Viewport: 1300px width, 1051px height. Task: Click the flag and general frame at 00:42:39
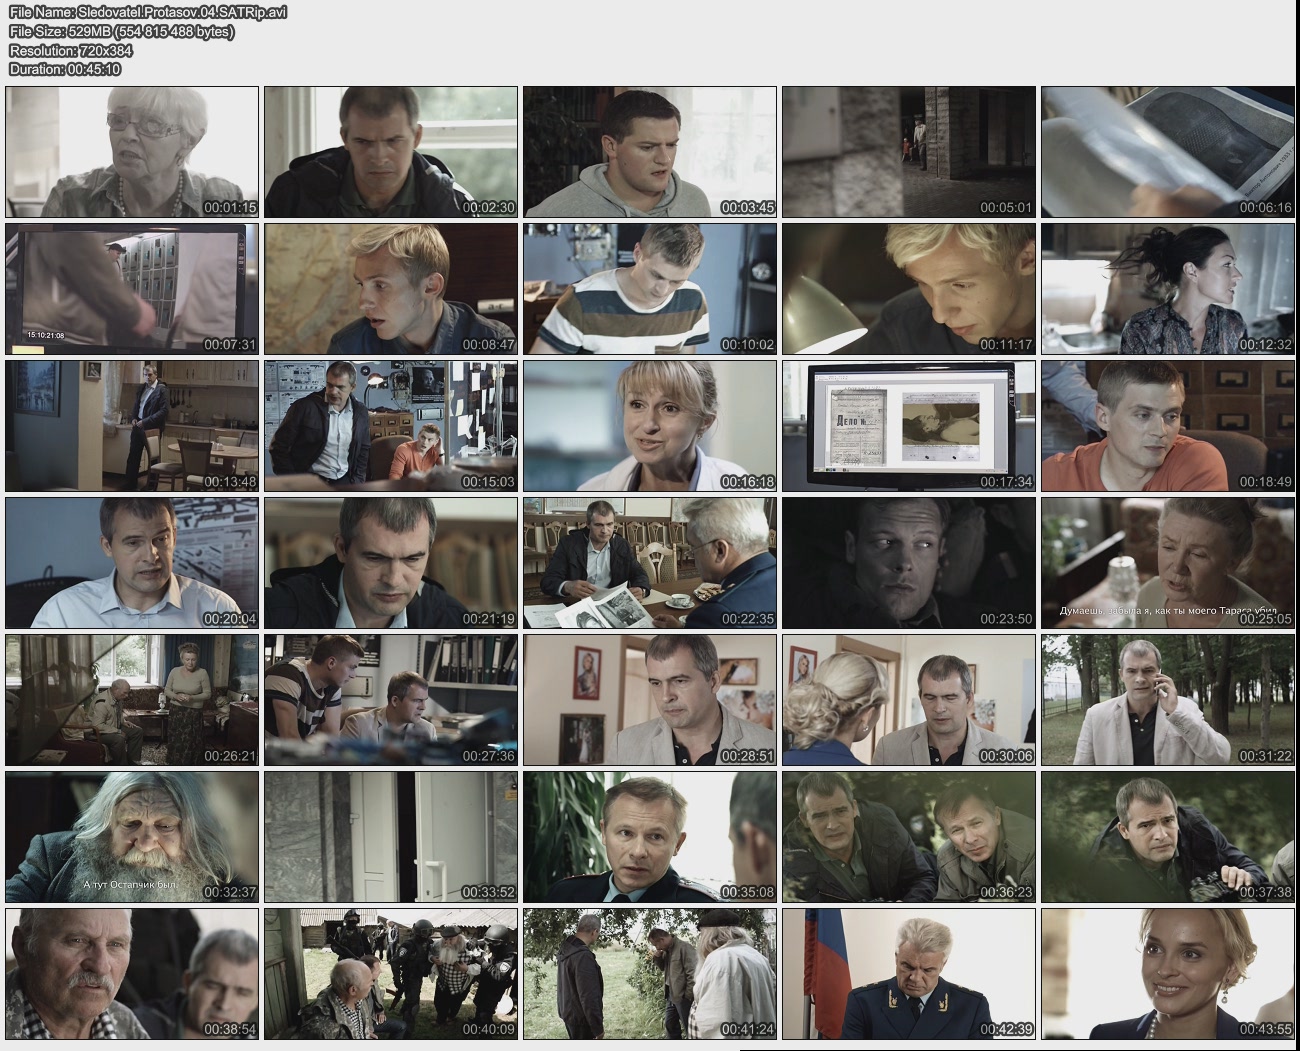[x=908, y=974]
